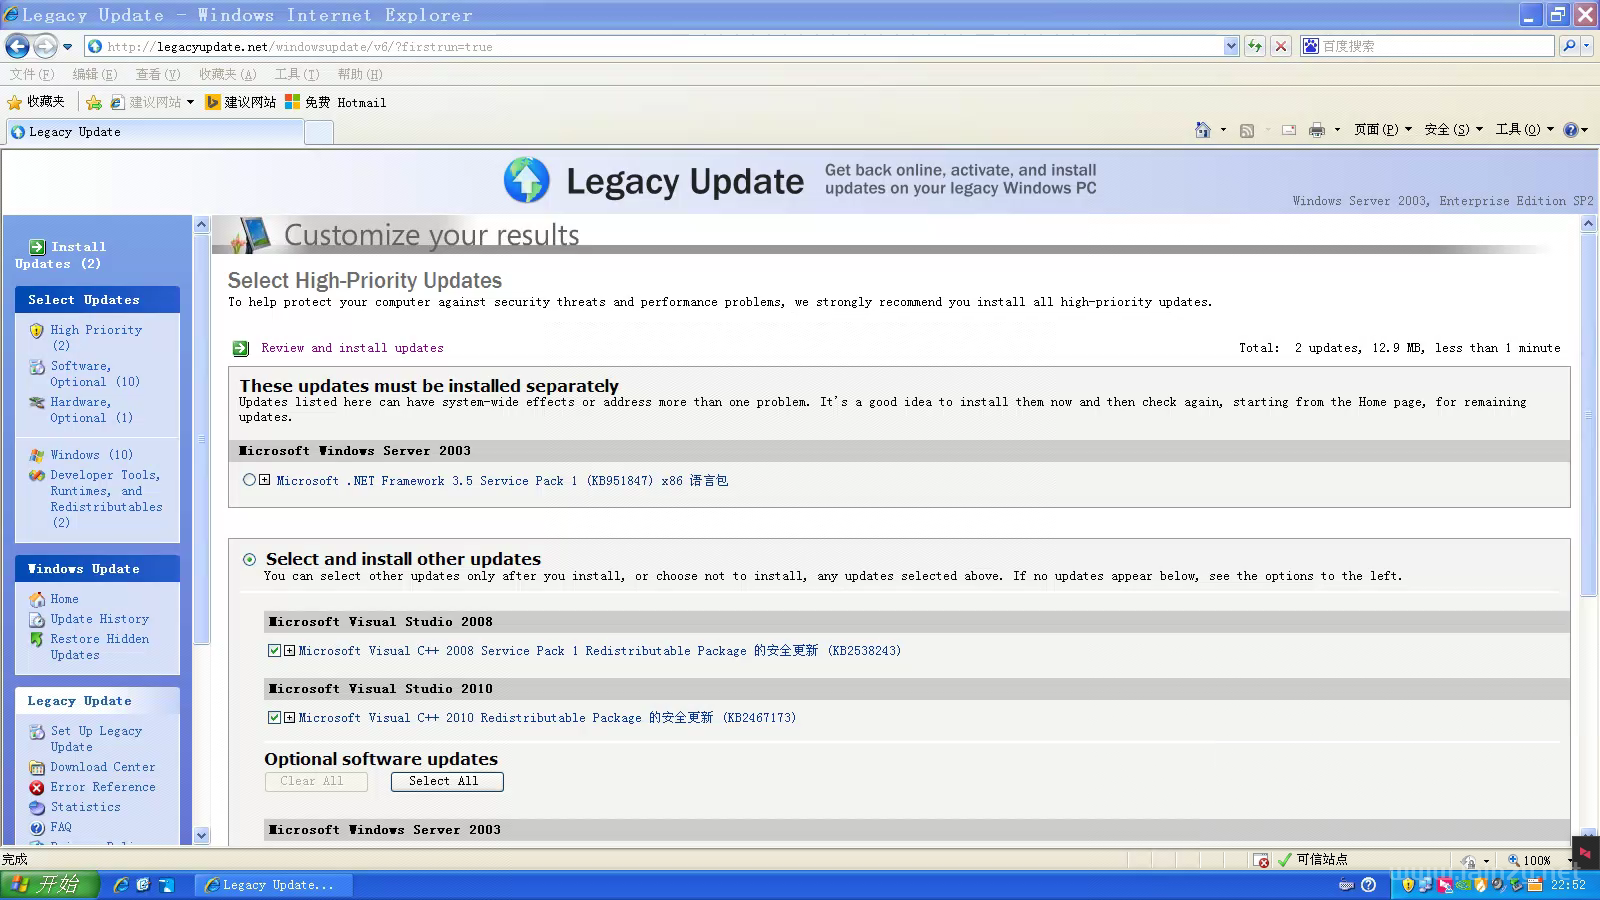Click the home icon in command bar
This screenshot has height=900, width=1600.
click(1203, 130)
